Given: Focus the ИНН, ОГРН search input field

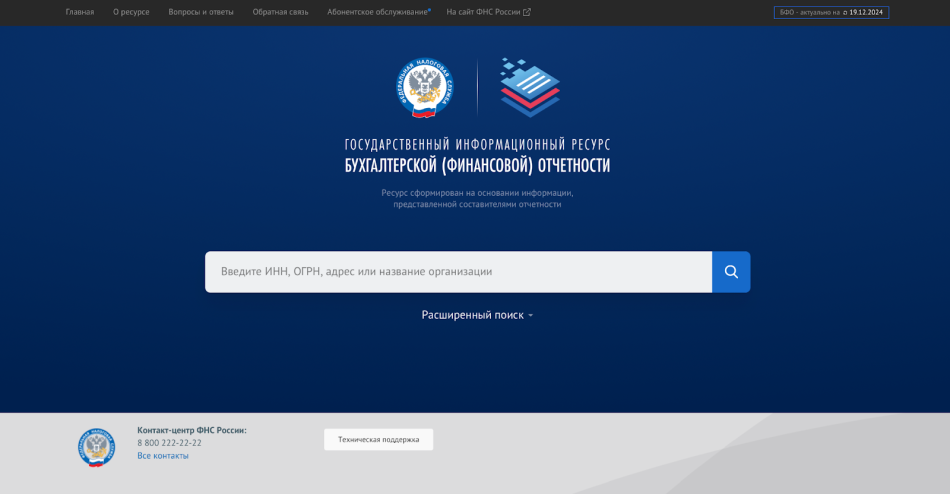Looking at the screenshot, I should tap(458, 272).
